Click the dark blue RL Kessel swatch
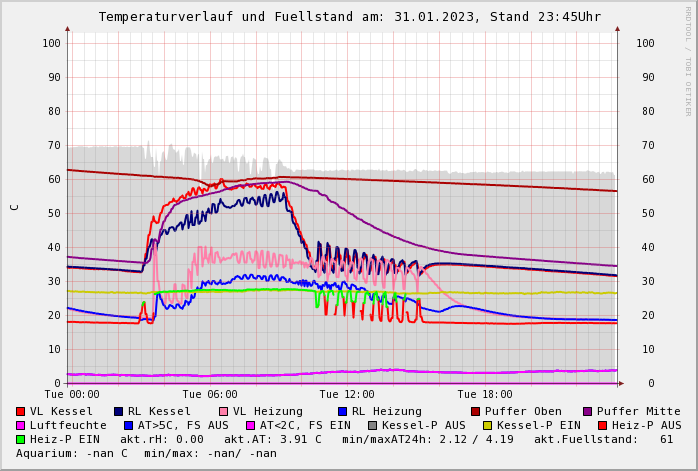The image size is (698, 471). (x=119, y=411)
